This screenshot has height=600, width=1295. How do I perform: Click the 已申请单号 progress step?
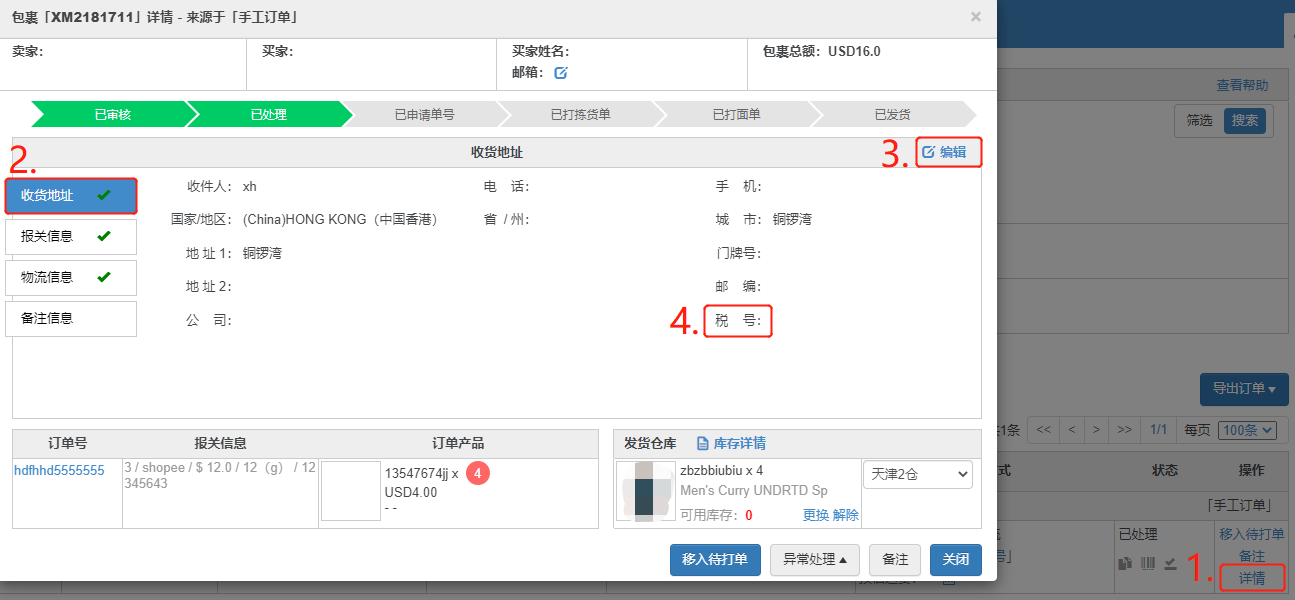pyautogui.click(x=424, y=114)
